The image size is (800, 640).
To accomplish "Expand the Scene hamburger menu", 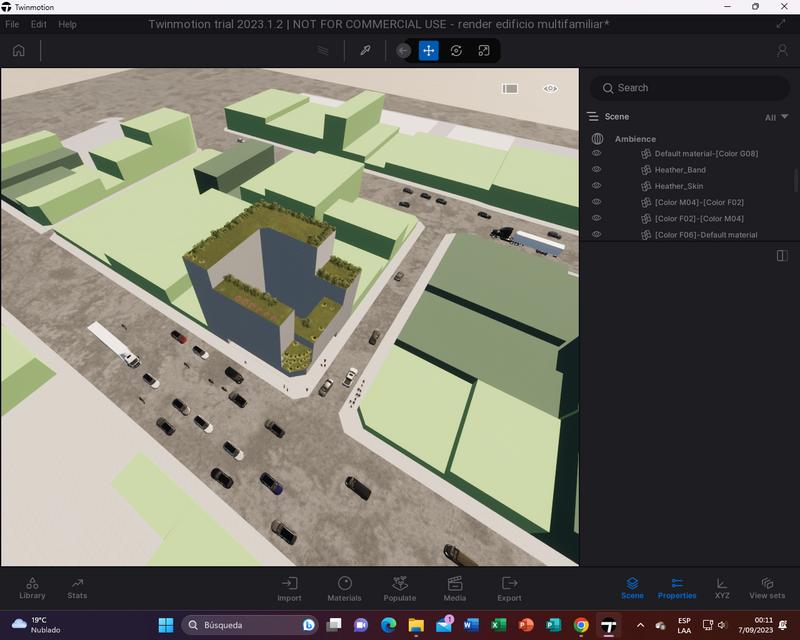I will pyautogui.click(x=593, y=117).
